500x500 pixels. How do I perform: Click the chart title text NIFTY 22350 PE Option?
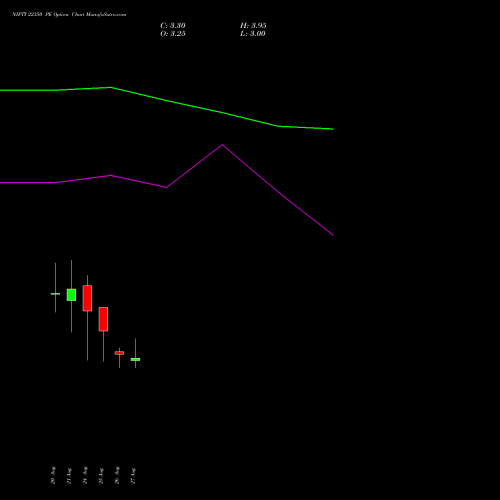click(40, 14)
